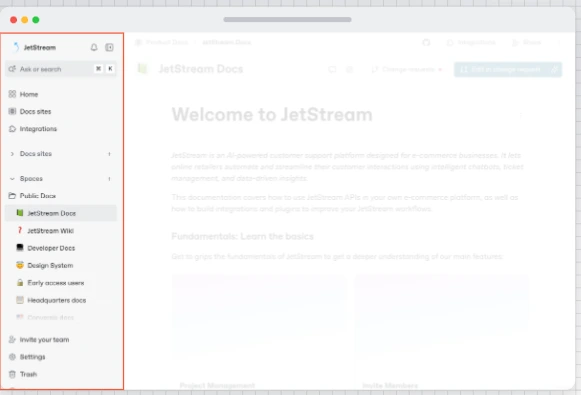Expand the Docs sites section chevron
This screenshot has width=581, height=395.
[x=12, y=154]
